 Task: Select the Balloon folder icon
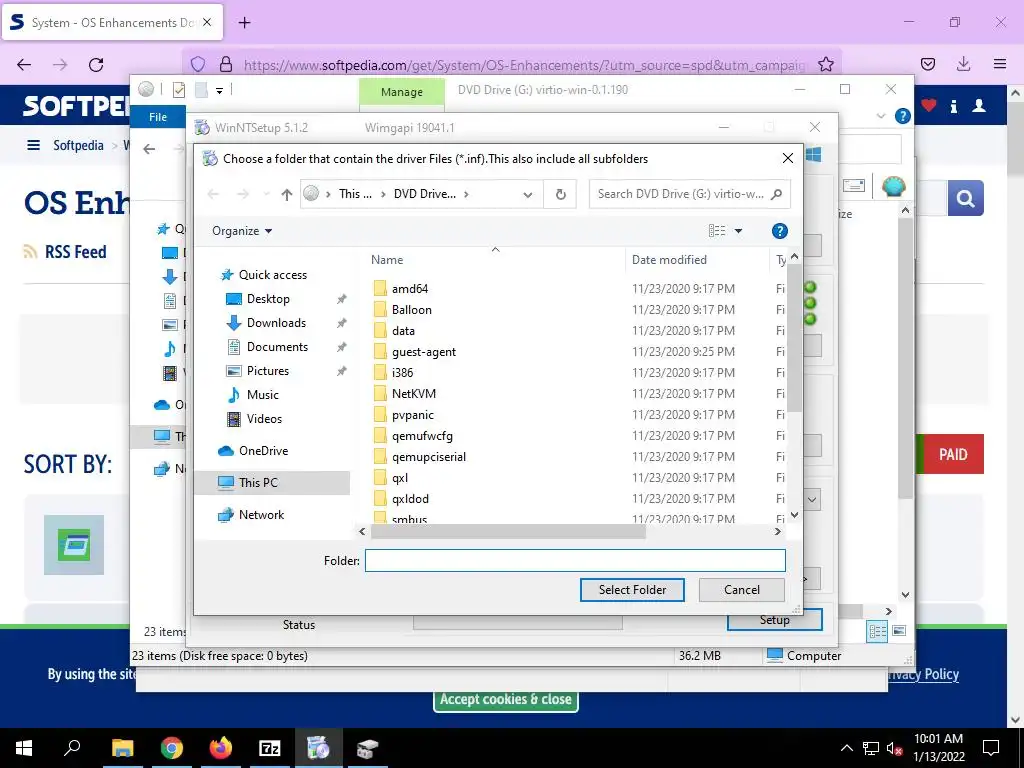380,310
